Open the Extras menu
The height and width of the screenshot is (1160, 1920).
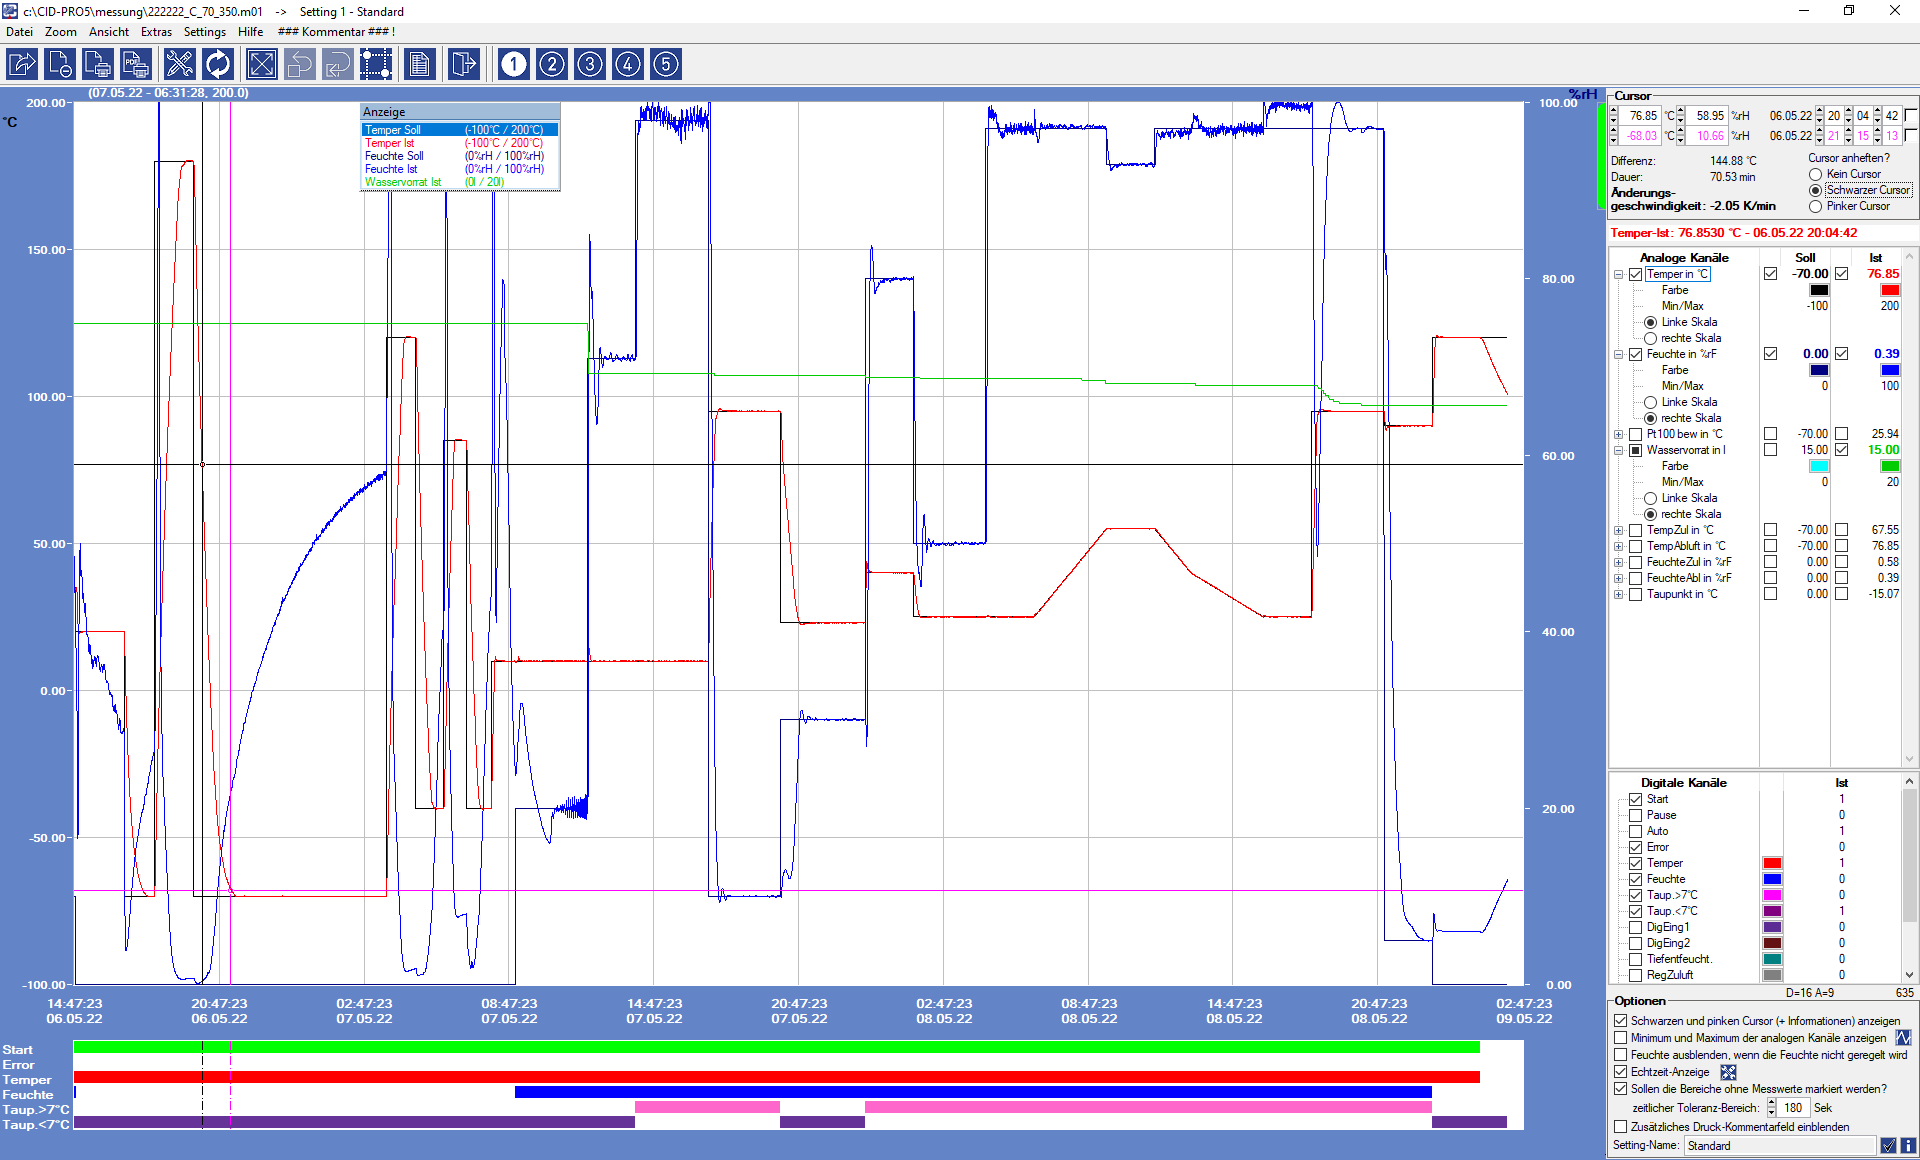(156, 32)
